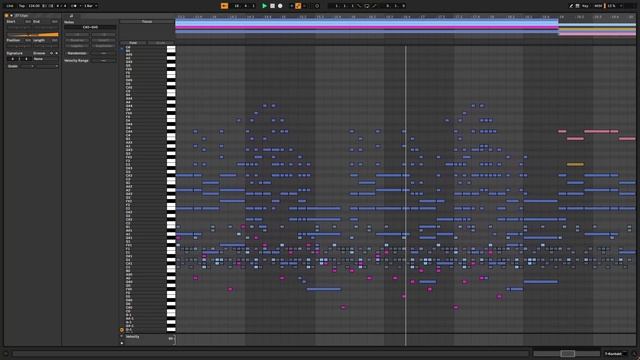
Task: Click the horizontal scrollbar at bottom
Action: [x=271, y=353]
